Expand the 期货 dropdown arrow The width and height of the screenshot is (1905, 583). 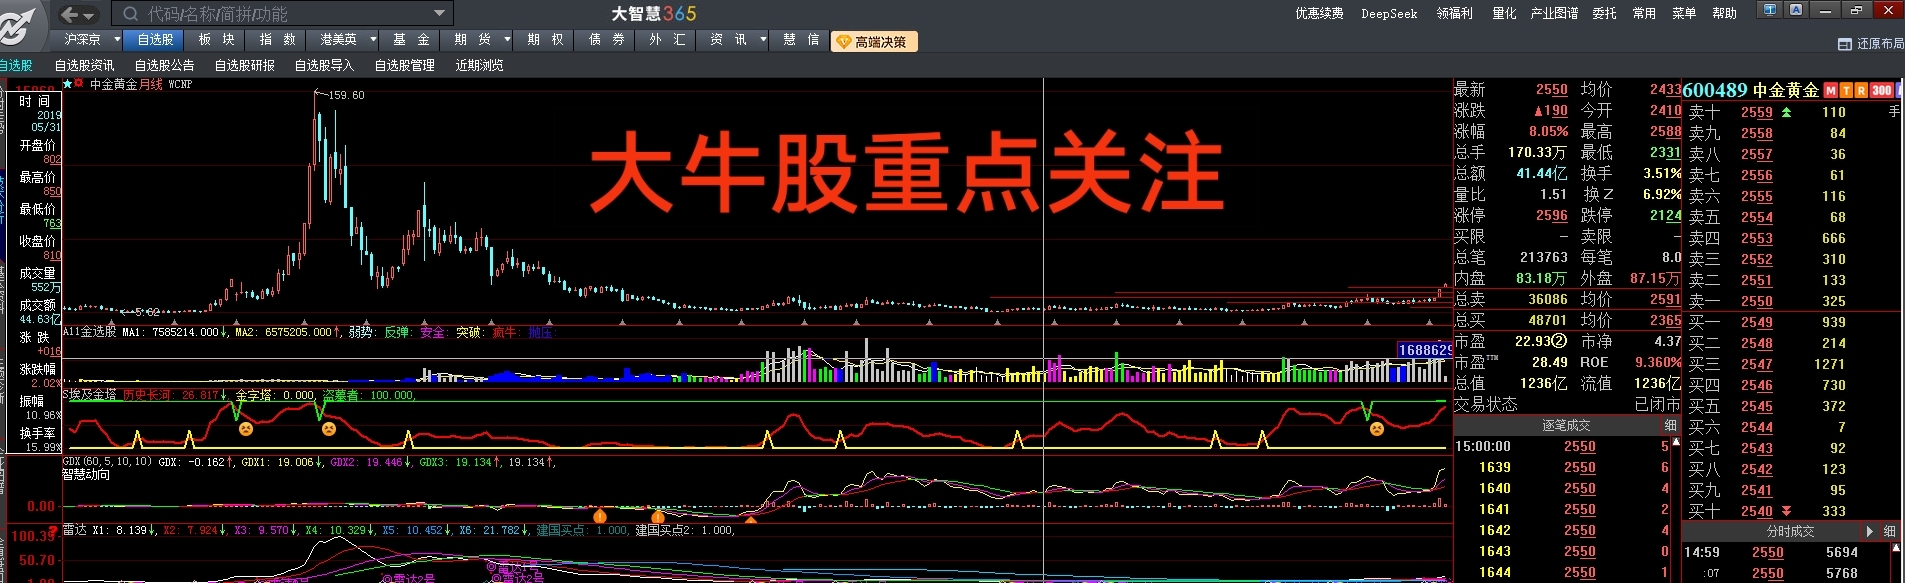click(x=507, y=40)
